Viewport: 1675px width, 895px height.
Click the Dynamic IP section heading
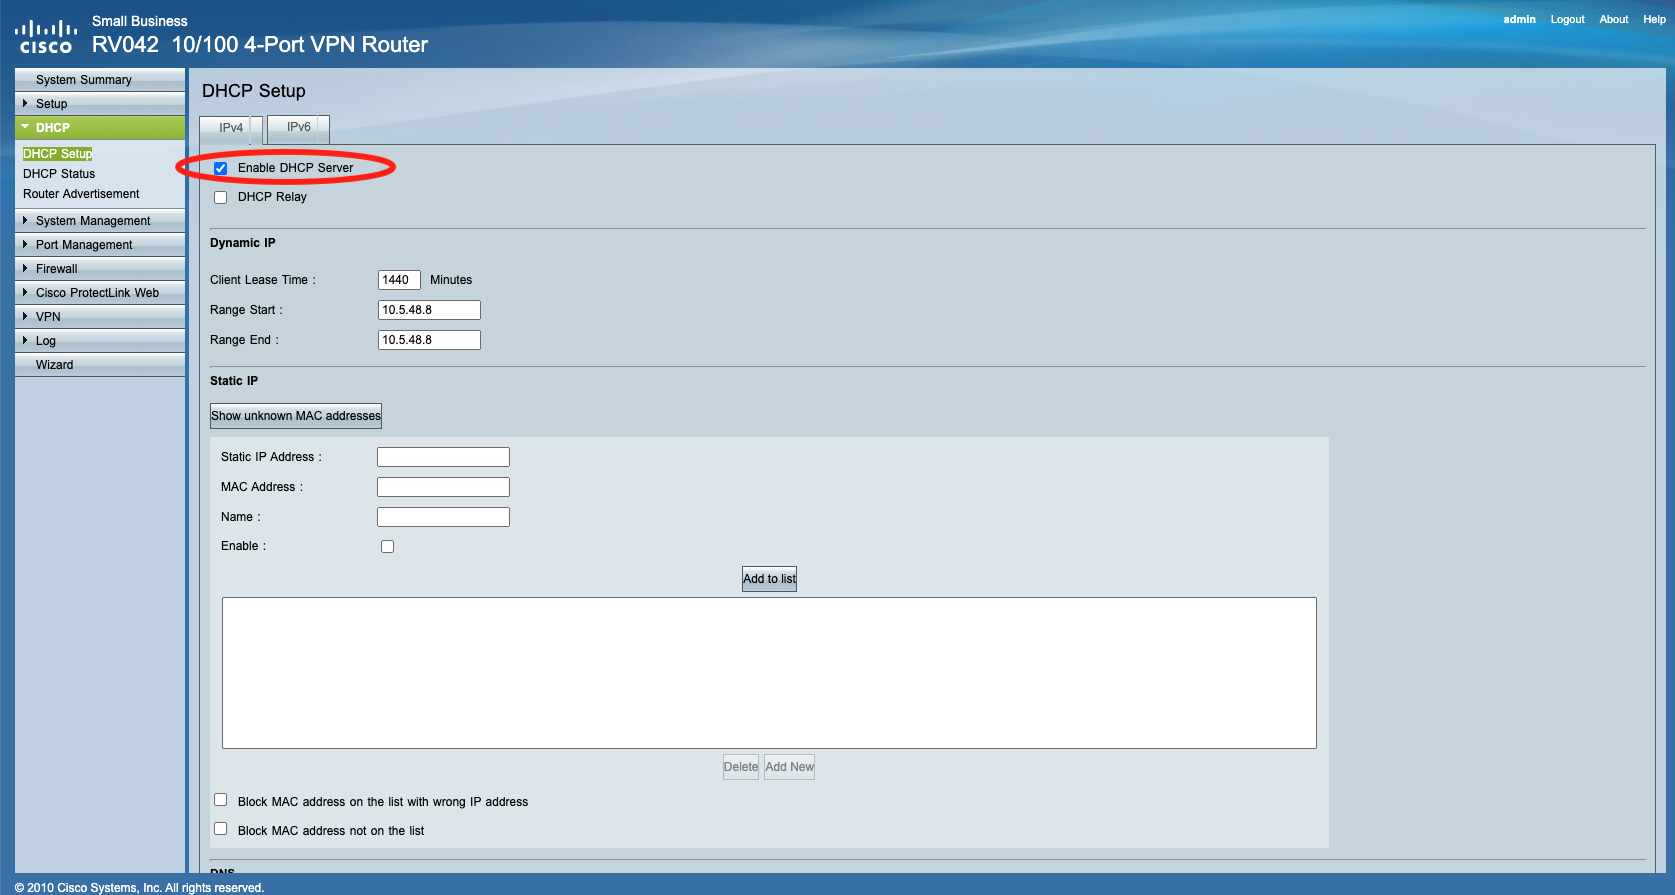coord(243,243)
